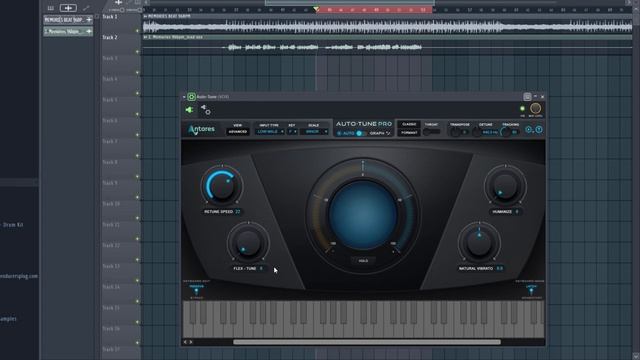
Task: Click the Retune Speed value field
Action: pyautogui.click(x=238, y=212)
